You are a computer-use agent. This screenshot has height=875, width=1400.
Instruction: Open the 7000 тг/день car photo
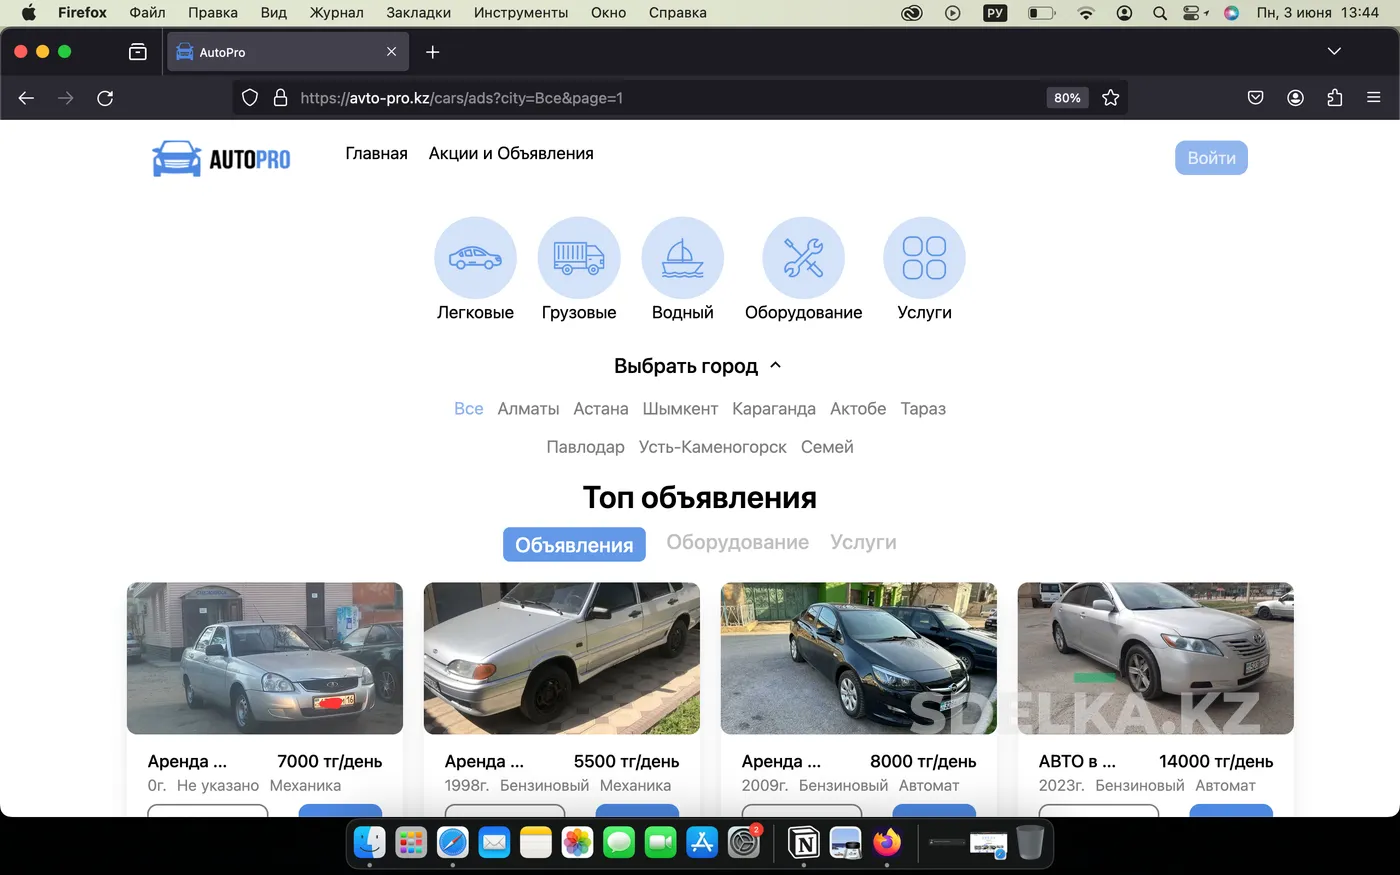click(265, 659)
